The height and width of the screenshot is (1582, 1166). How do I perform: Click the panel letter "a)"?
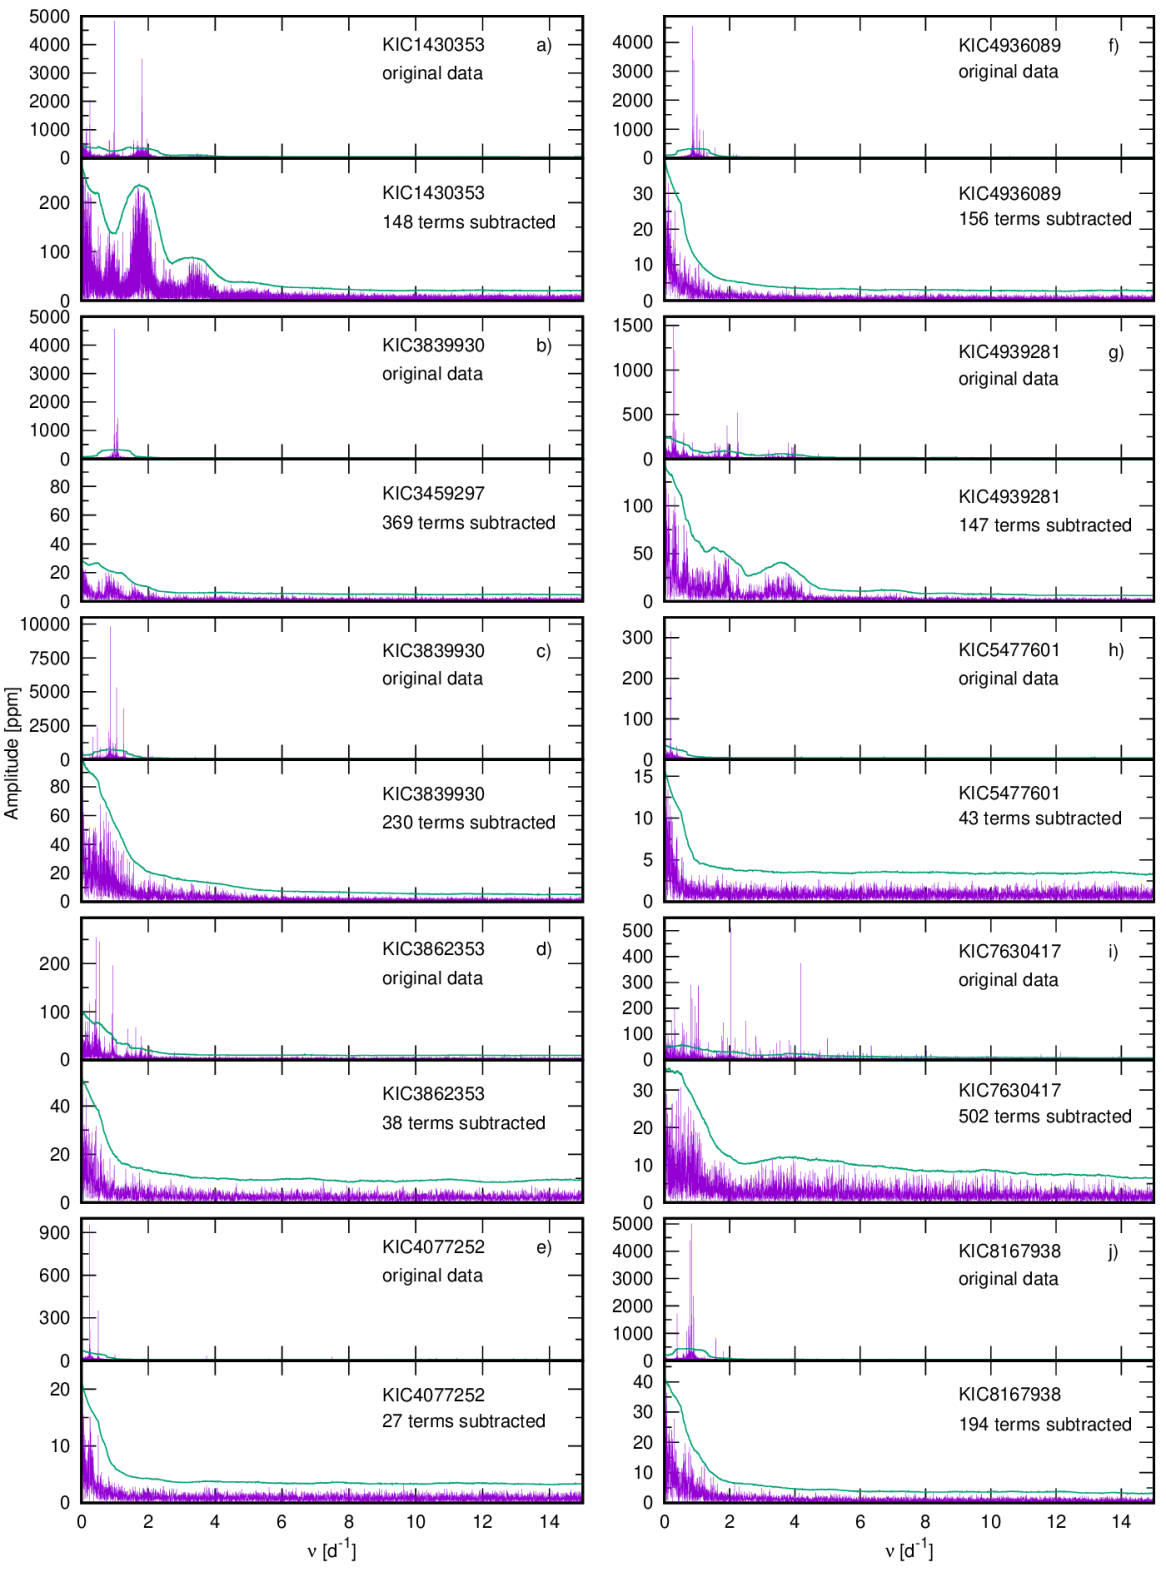(544, 45)
